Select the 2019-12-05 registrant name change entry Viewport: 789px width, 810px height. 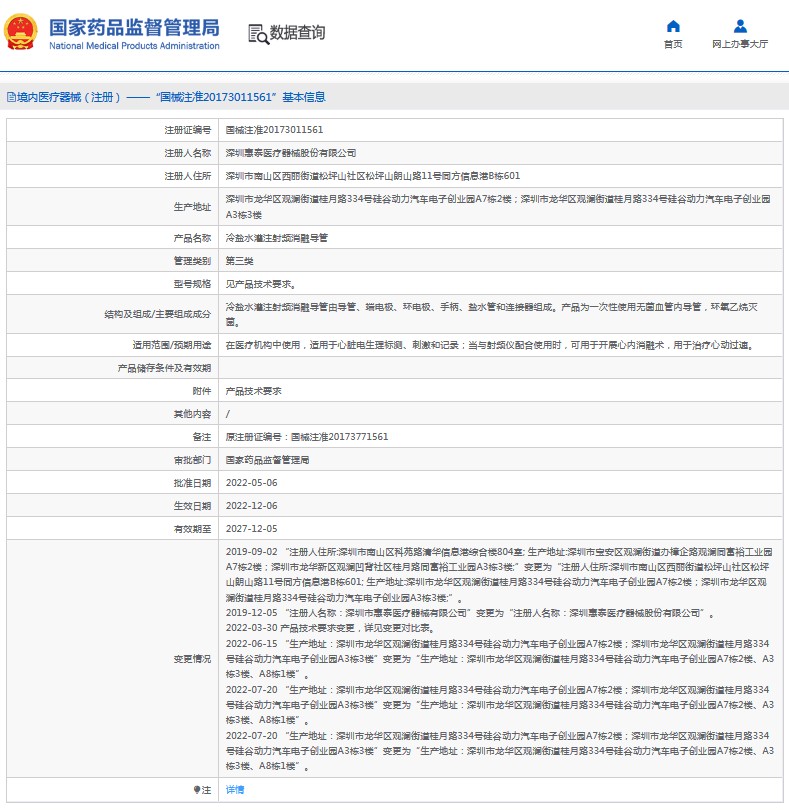pyautogui.click(x=470, y=613)
